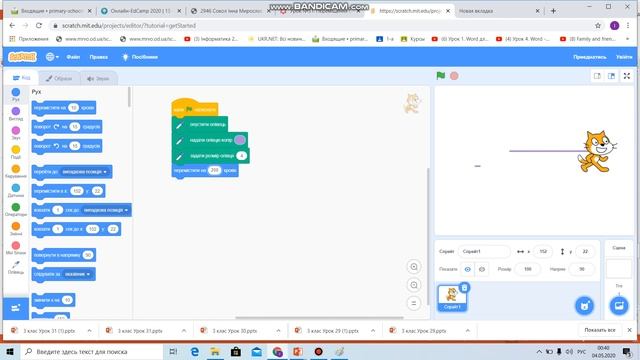Open Посібники tutorials
The height and width of the screenshot is (360, 640).
[x=140, y=57]
